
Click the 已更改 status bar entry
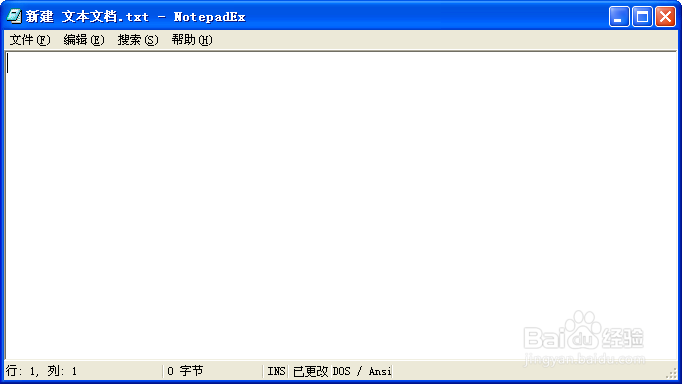[311, 371]
